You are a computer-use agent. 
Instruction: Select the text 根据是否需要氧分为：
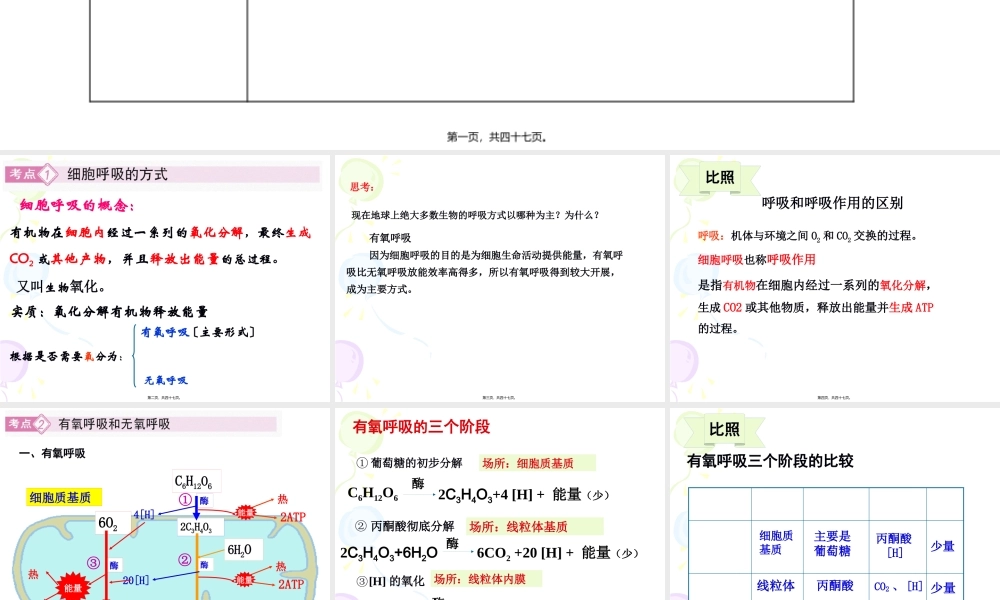pyautogui.click(x=66, y=356)
